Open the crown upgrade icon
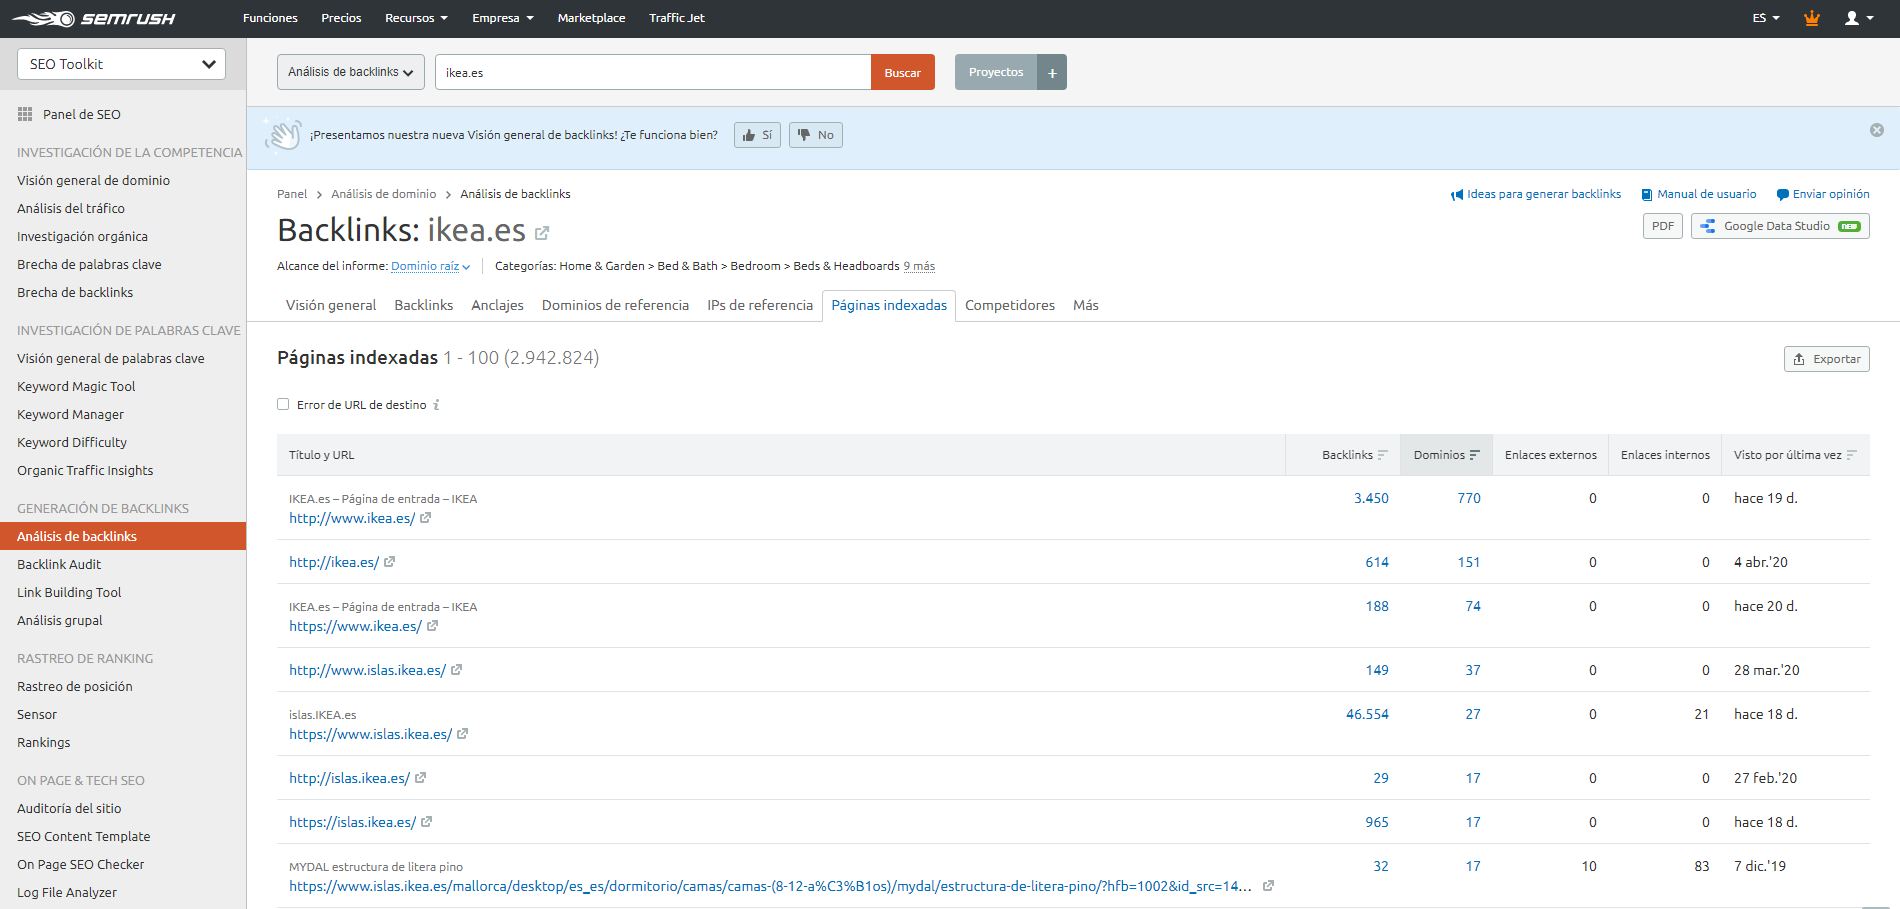The height and width of the screenshot is (909, 1900). pos(1811,18)
